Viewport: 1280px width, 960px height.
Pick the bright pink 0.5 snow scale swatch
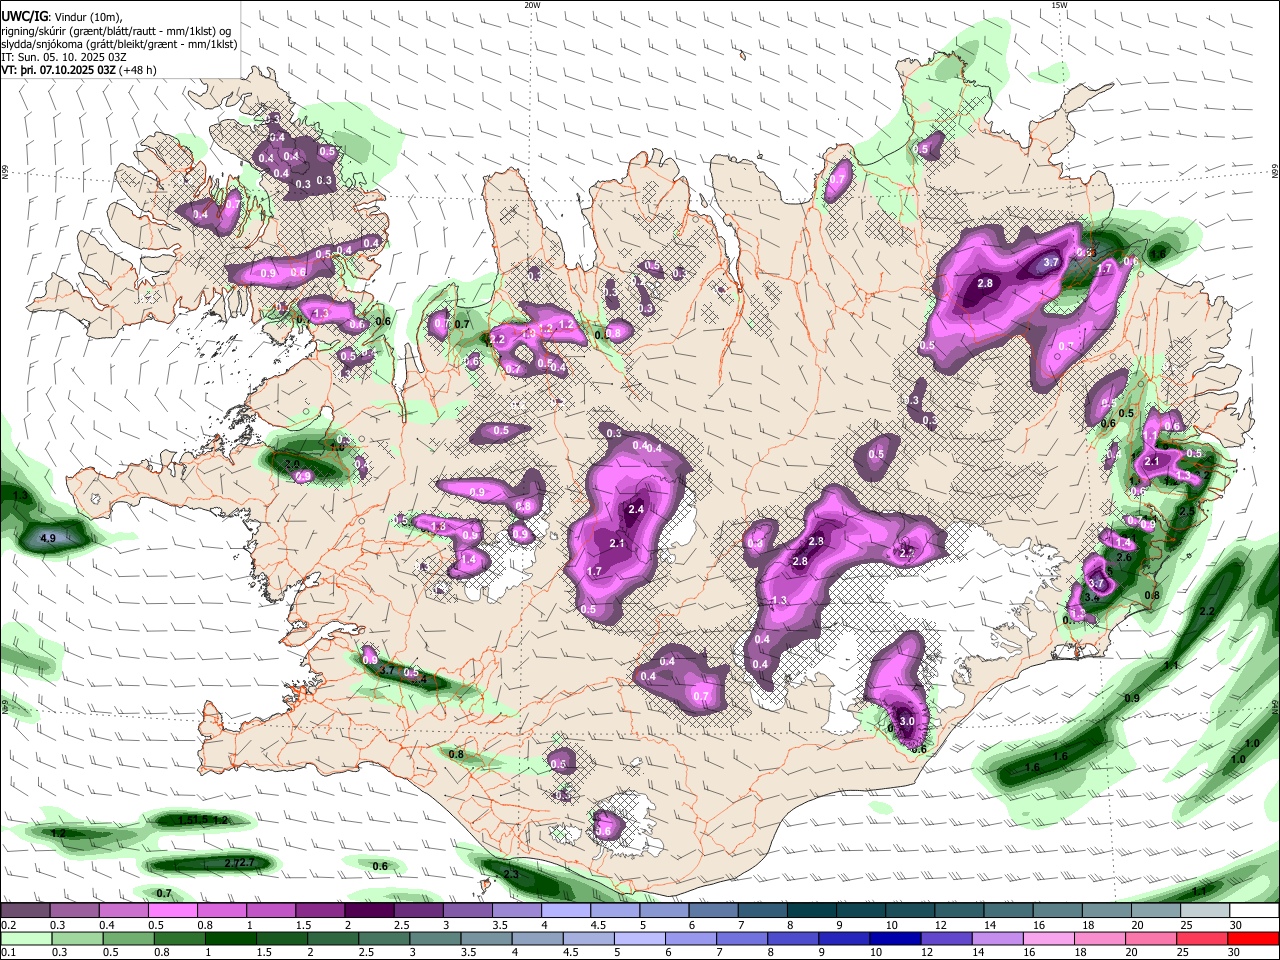point(172,911)
